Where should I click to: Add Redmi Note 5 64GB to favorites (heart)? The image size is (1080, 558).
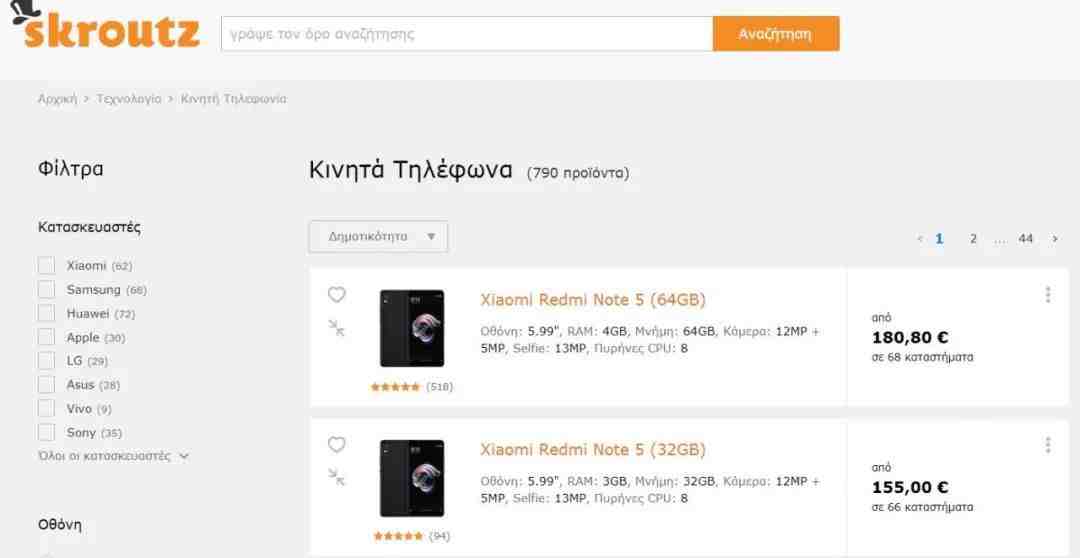pyautogui.click(x=336, y=295)
